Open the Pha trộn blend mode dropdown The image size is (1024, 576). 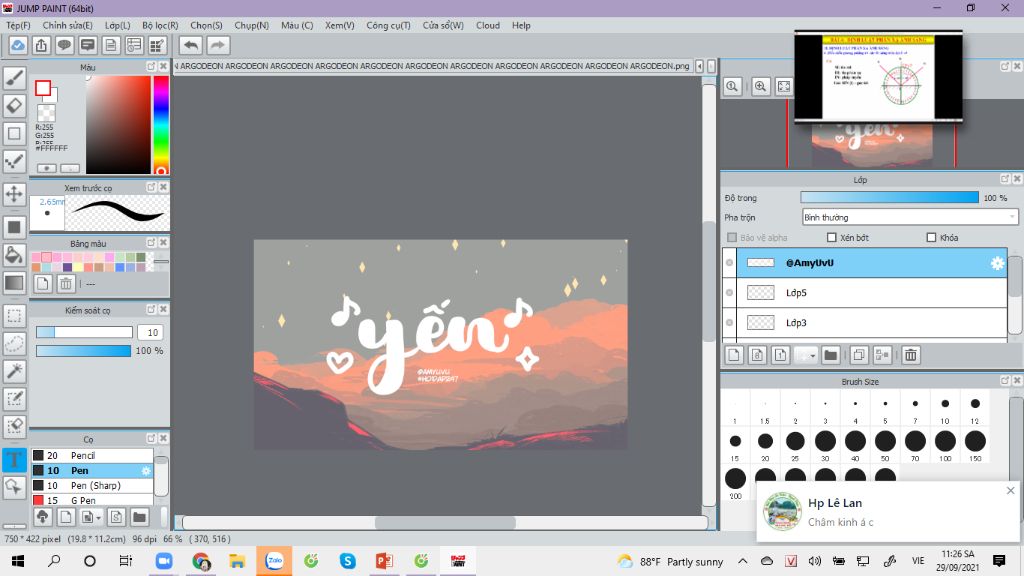910,217
